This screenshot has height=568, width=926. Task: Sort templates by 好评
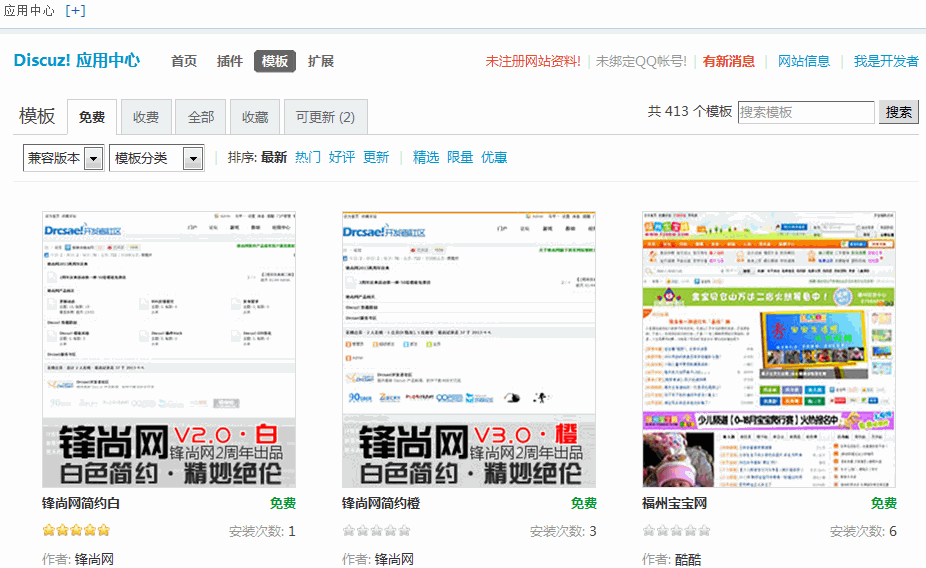(x=342, y=157)
